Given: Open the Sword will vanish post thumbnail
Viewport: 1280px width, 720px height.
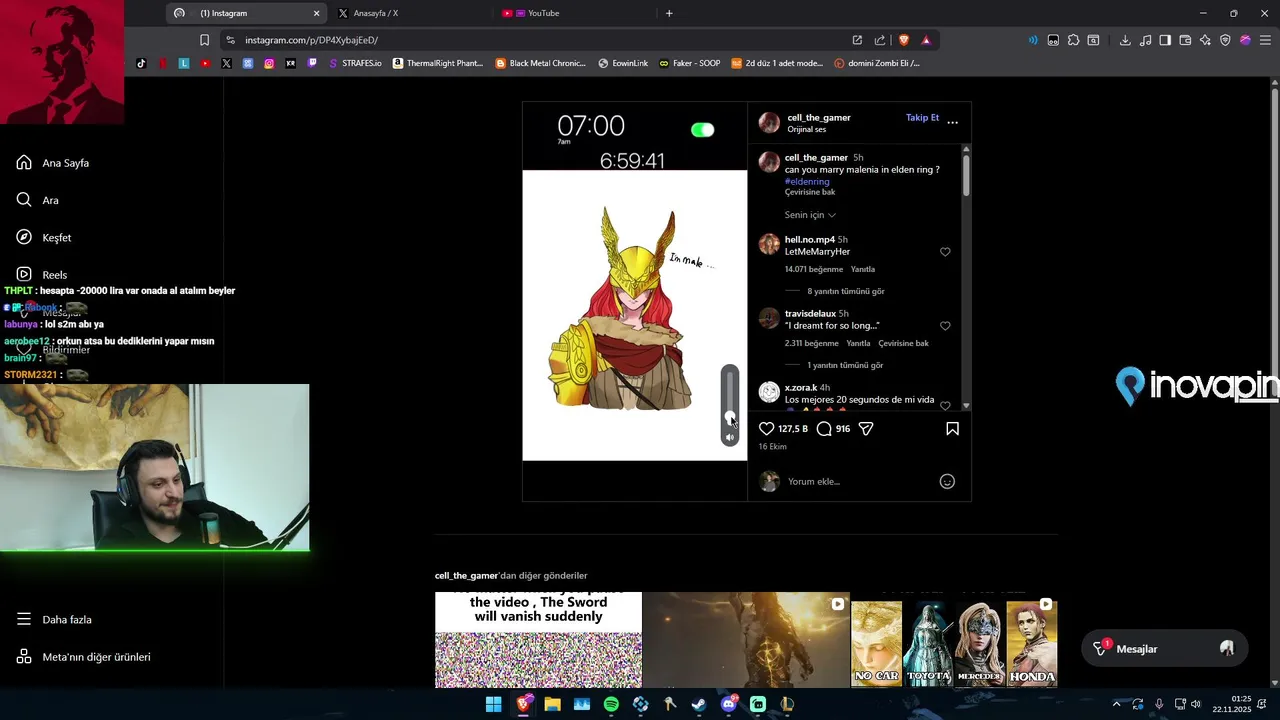Looking at the screenshot, I should coord(538,640).
